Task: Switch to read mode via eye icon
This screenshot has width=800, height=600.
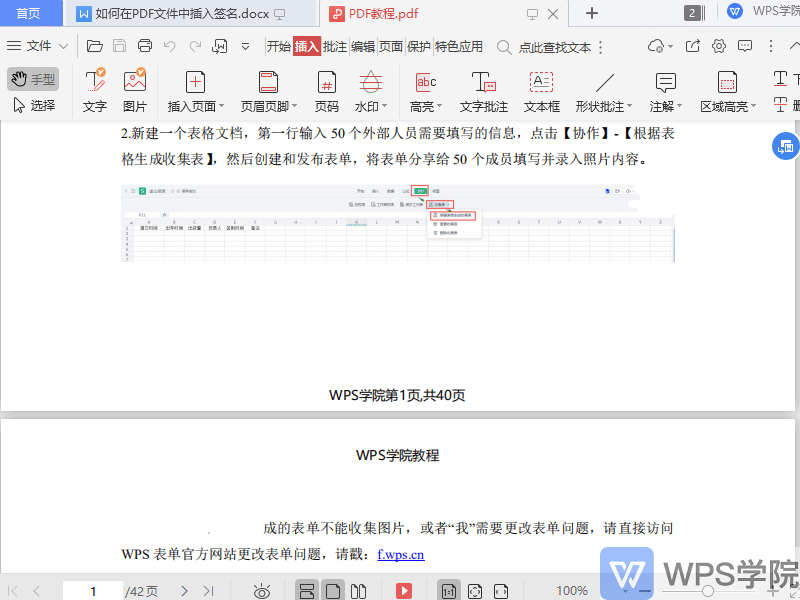Action: 262,591
